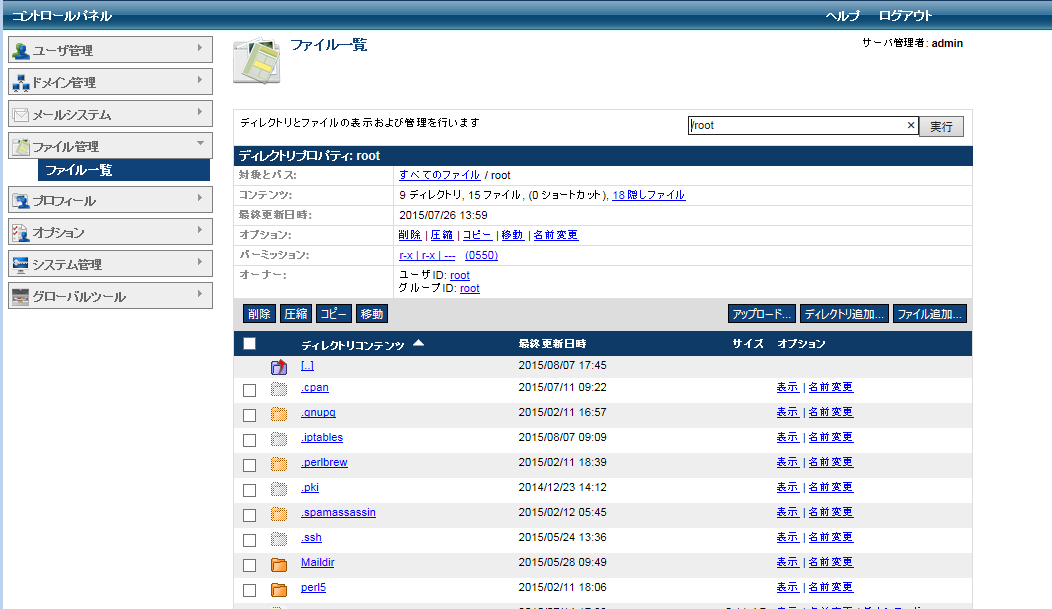1052x609 pixels.
Task: Click the オプション sidebar icon
Action: (21, 233)
